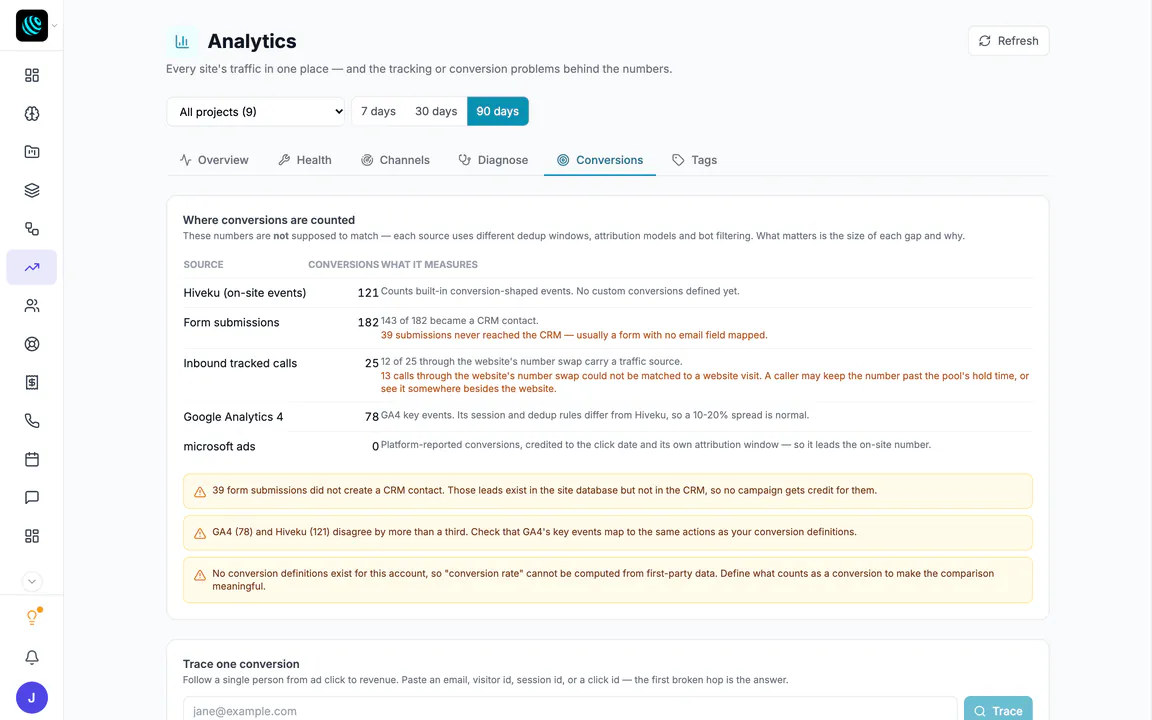Click the 39 submissions never reached CRM warning
Image resolution: width=1152 pixels, height=720 pixels.
click(574, 335)
